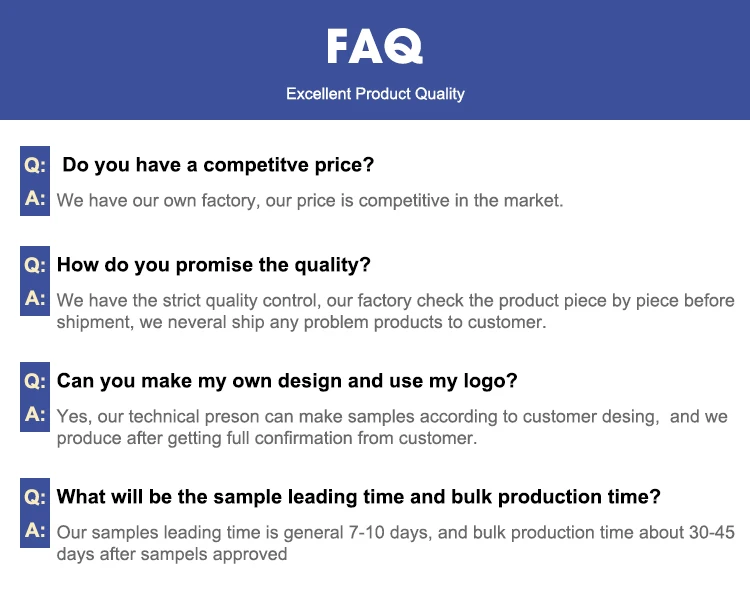750x599 pixels.
Task: Click the A: badge beside the own factory answer
Action: [x=35, y=199]
